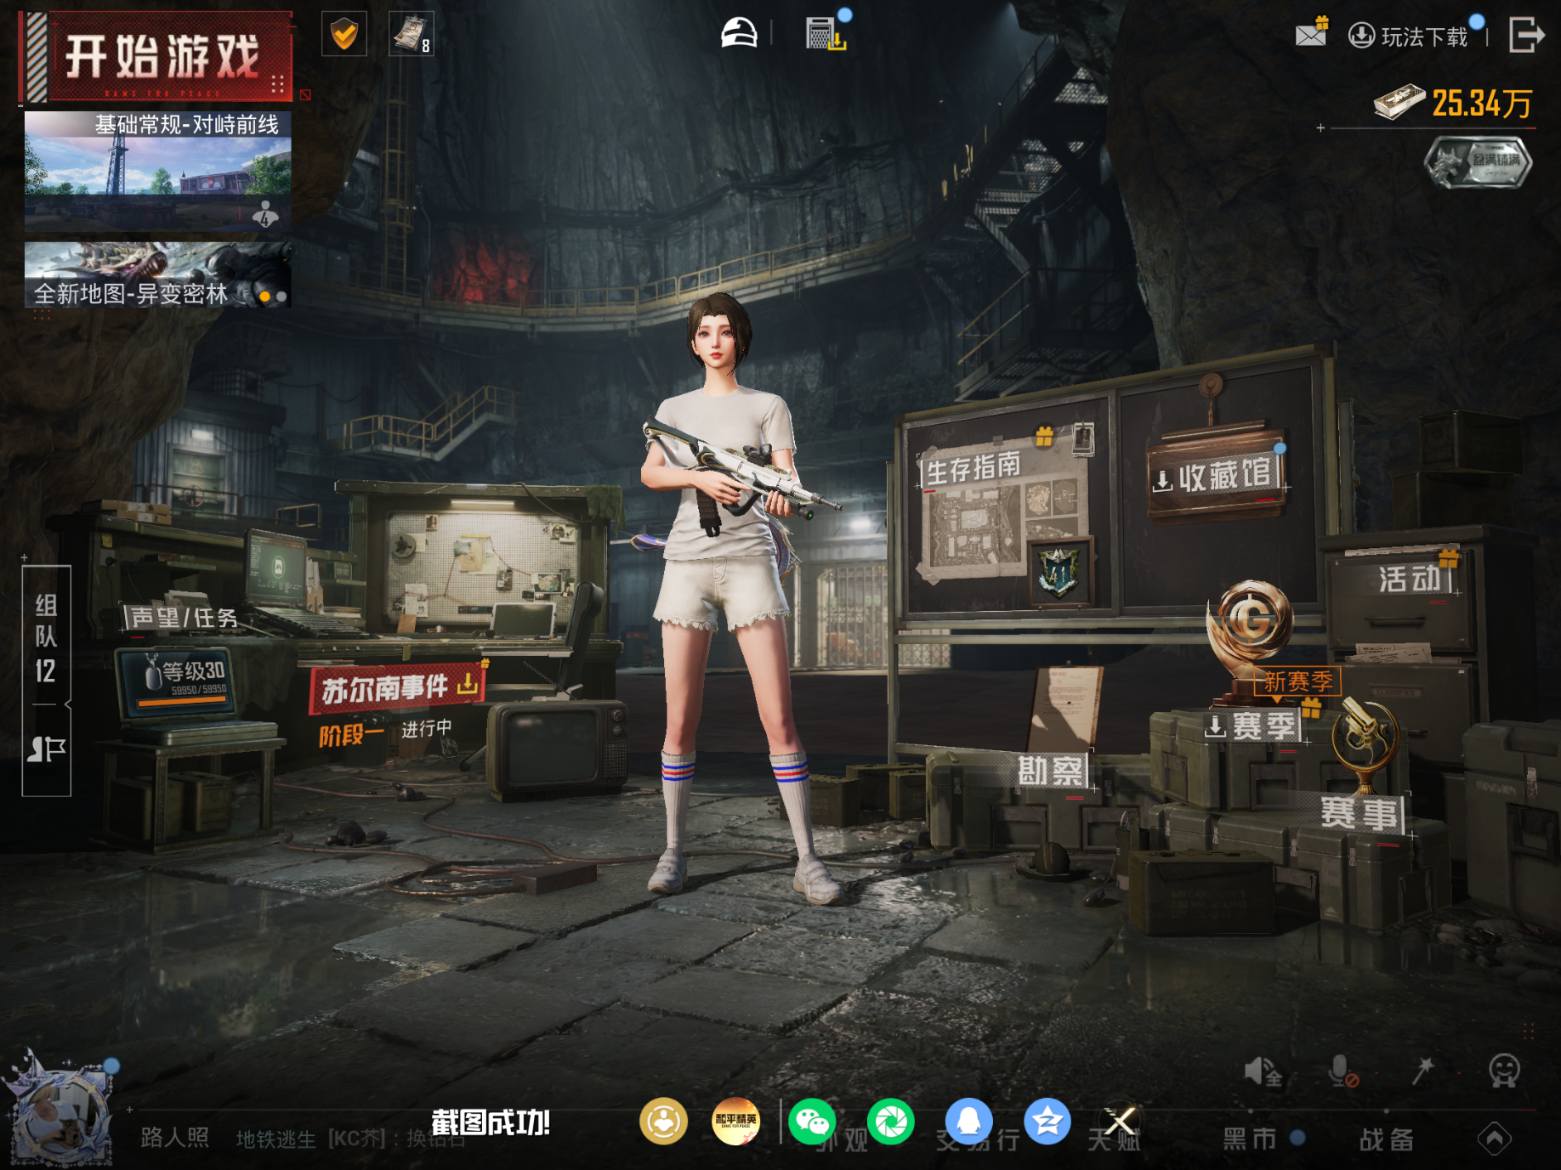Open the 勘察 survey entry
1561x1170 pixels.
click(1051, 771)
